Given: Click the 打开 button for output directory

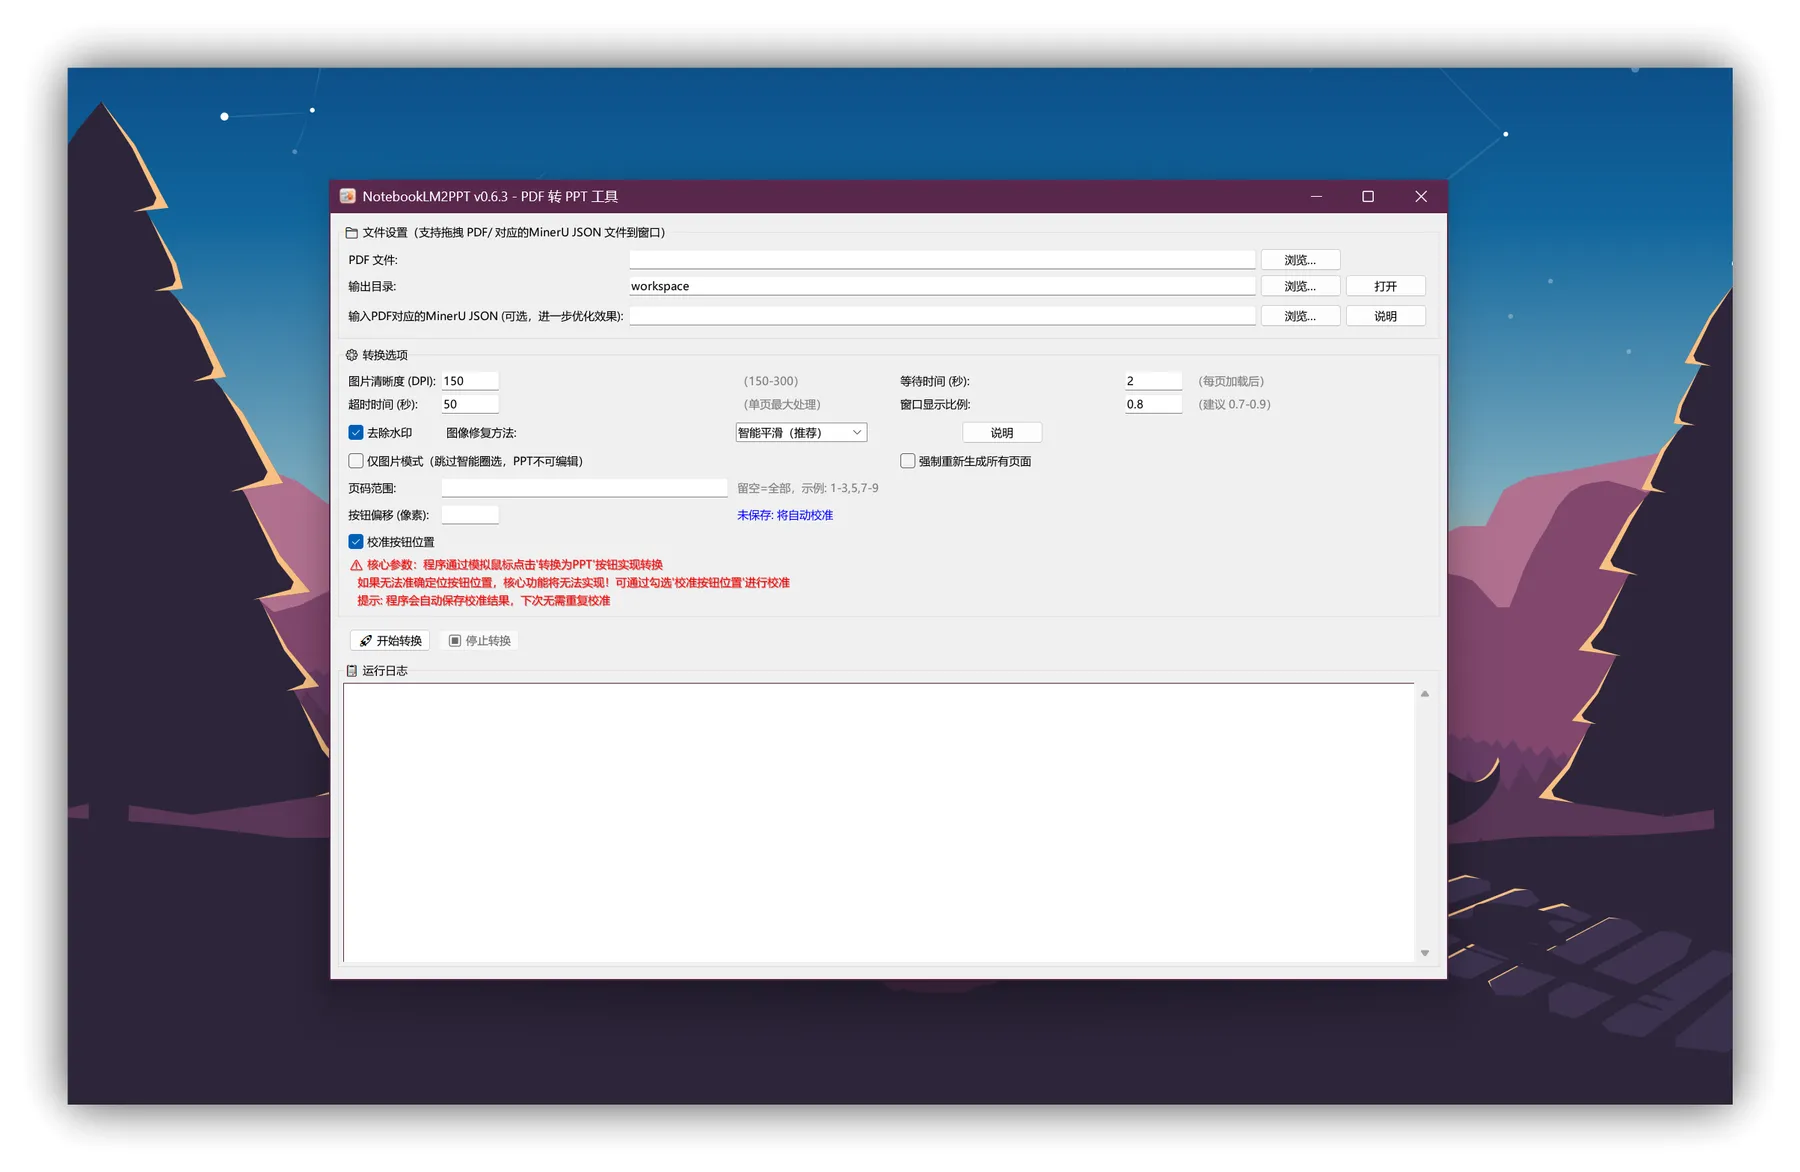Looking at the screenshot, I should 1385,286.
